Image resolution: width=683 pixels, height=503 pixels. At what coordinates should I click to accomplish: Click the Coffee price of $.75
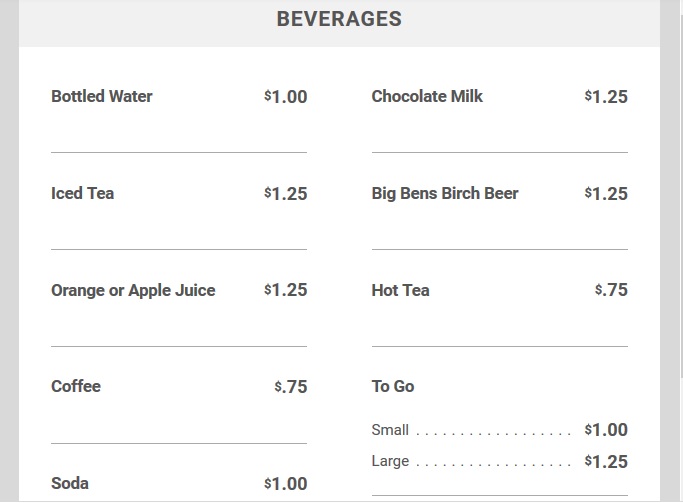pos(291,387)
